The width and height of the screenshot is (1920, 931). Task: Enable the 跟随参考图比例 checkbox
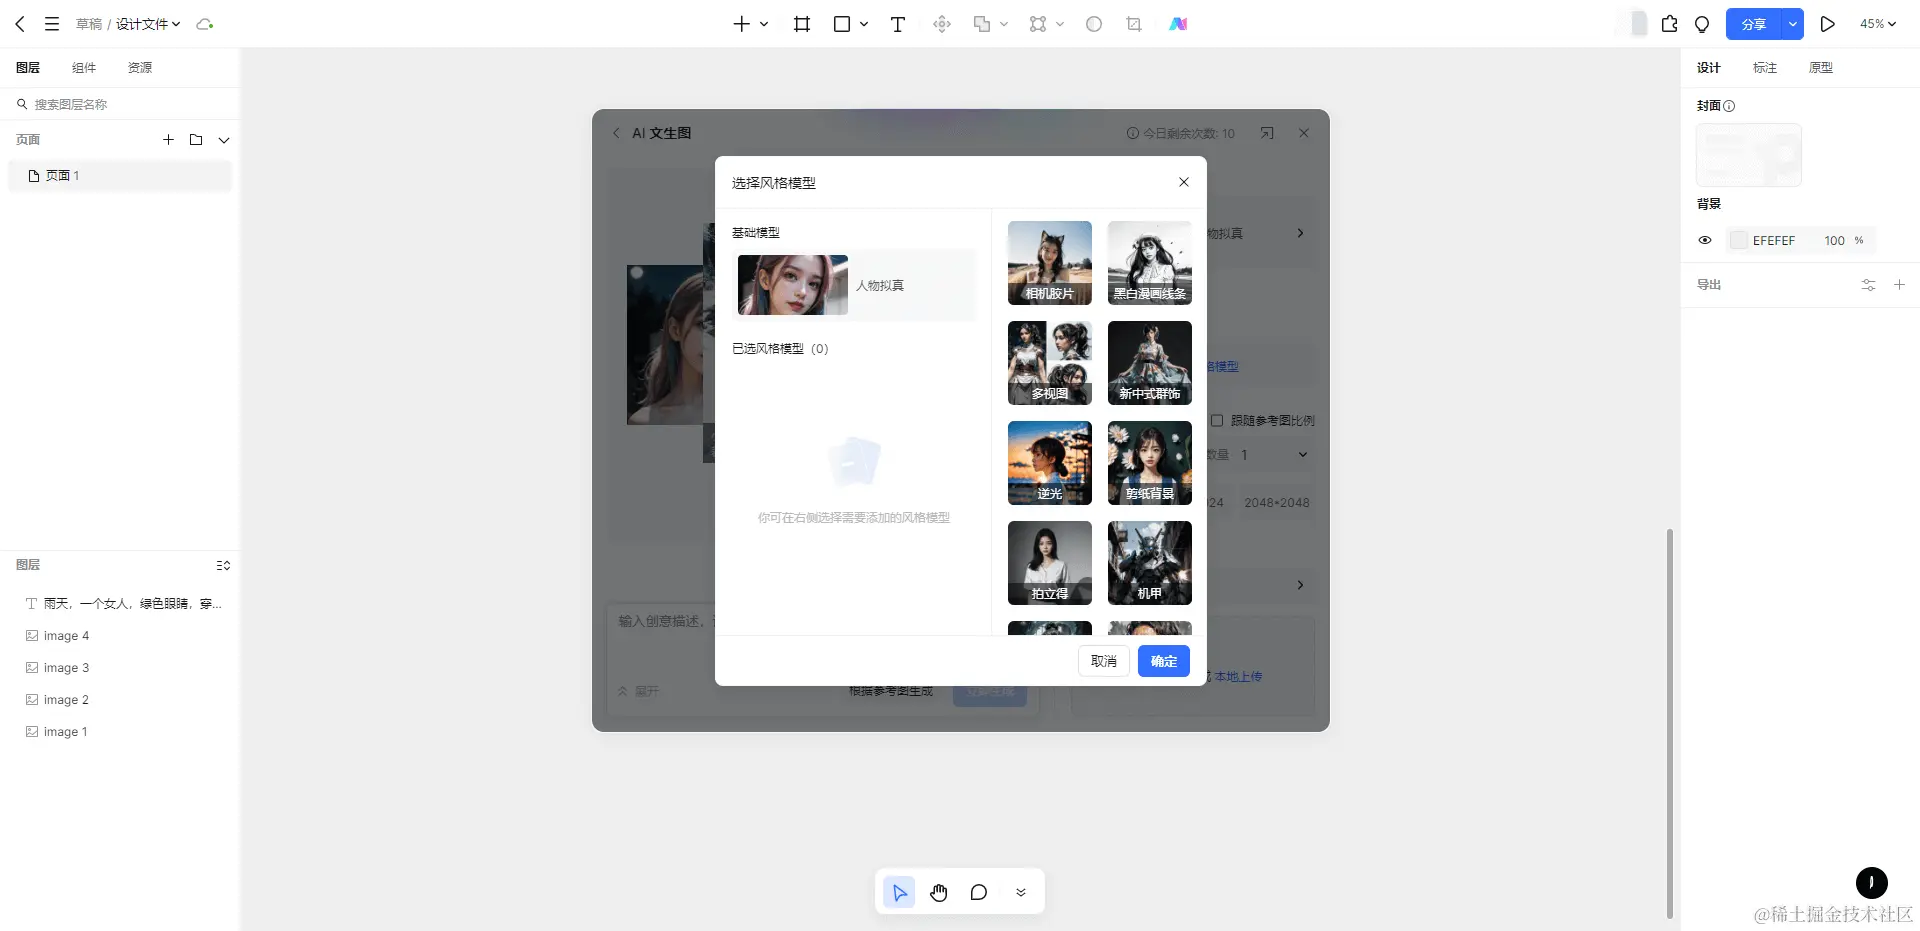click(1217, 420)
